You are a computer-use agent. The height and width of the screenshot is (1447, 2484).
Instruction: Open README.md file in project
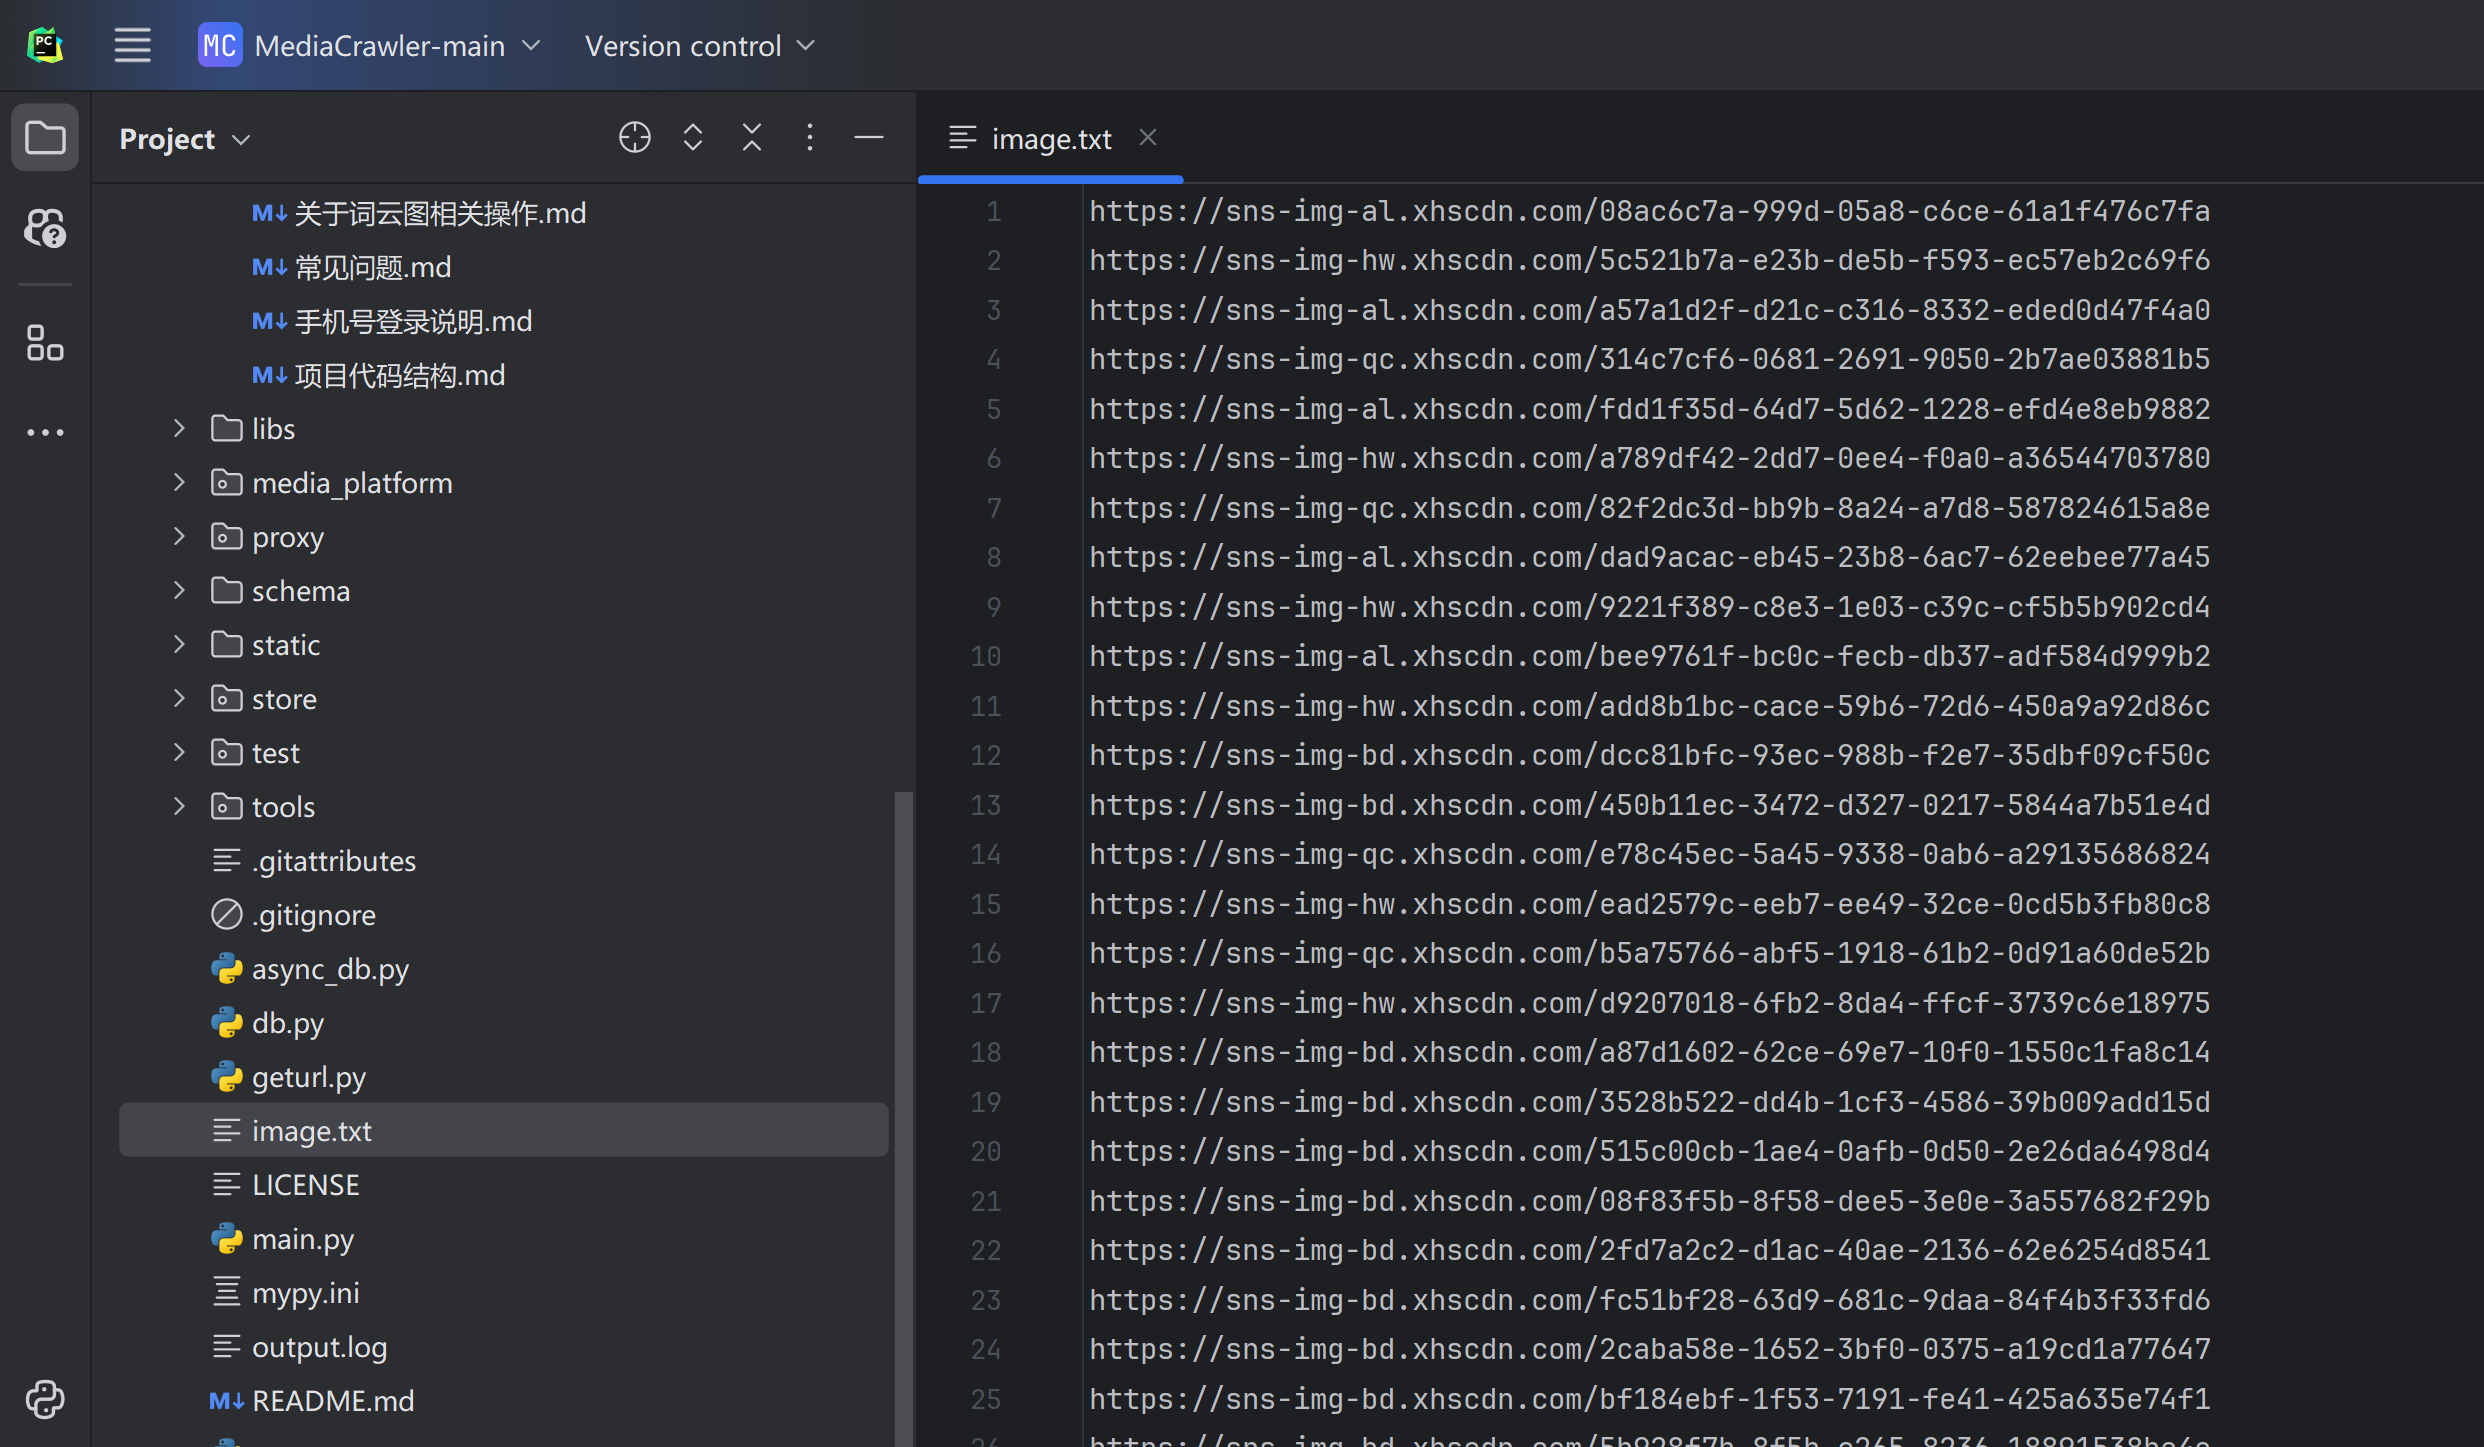click(331, 1399)
